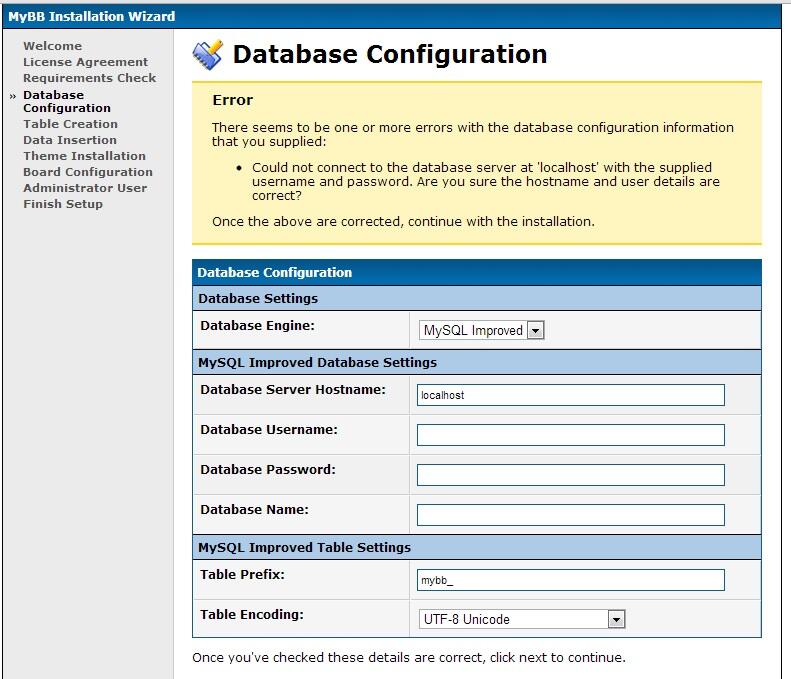
Task: Click 'Once you've checked these details' text
Action: click(x=409, y=657)
